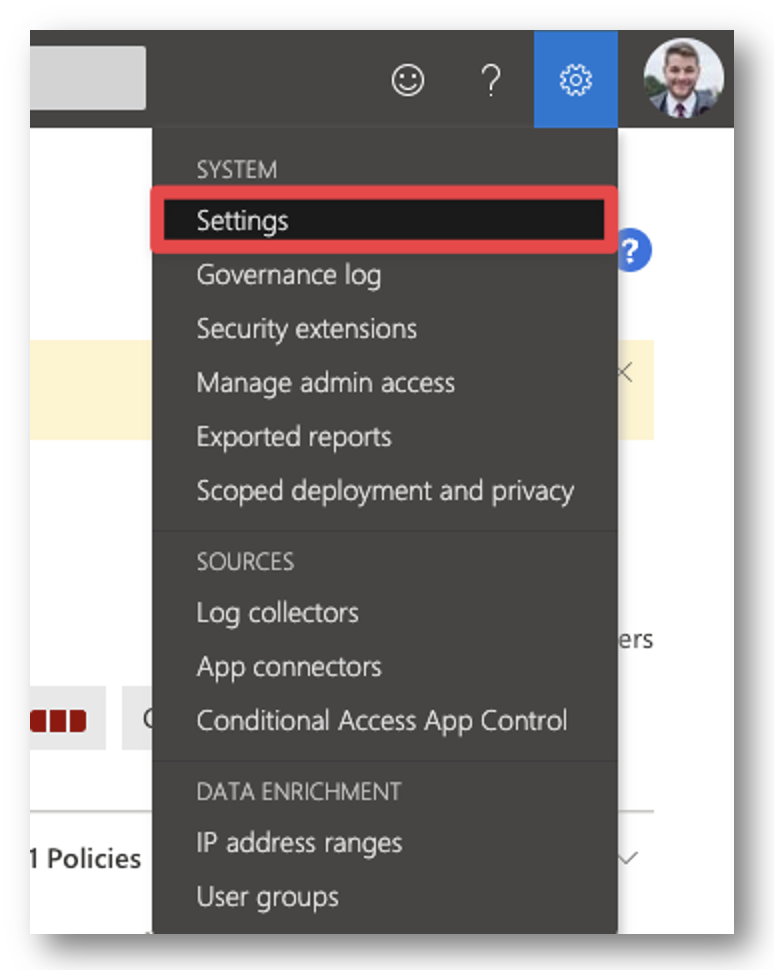Dismiss the yellow banner with X

pyautogui.click(x=626, y=372)
